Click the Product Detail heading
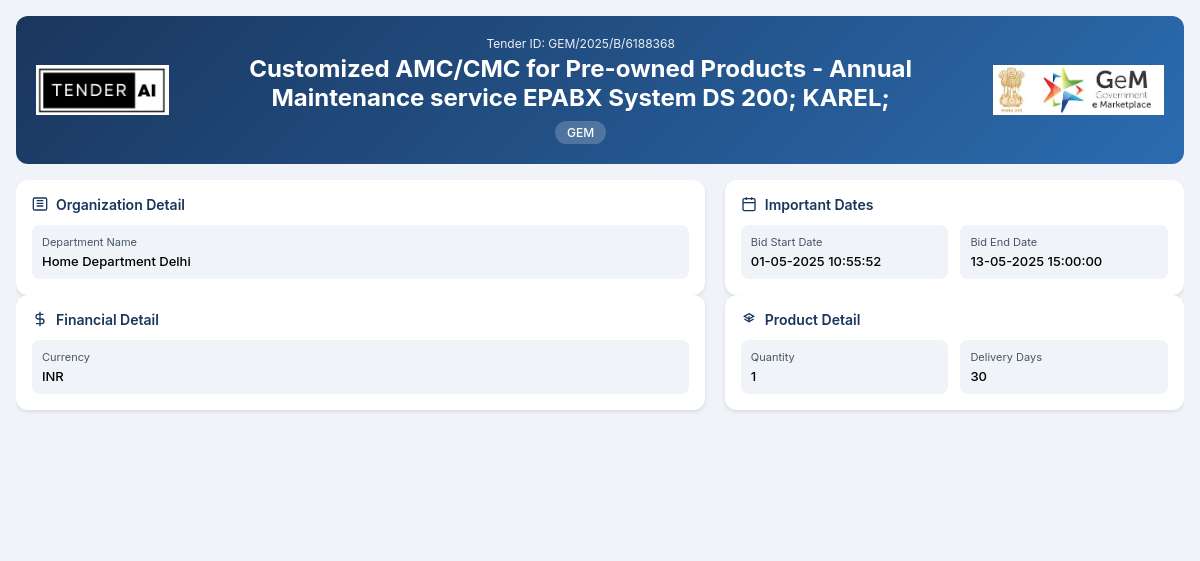 pos(812,320)
